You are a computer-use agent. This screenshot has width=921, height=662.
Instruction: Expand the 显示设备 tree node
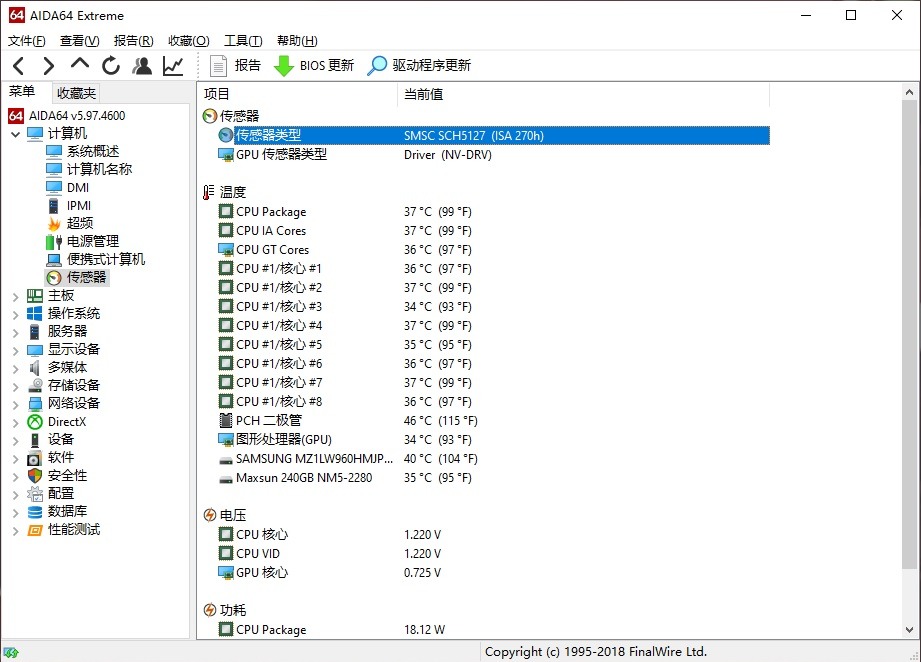16,351
